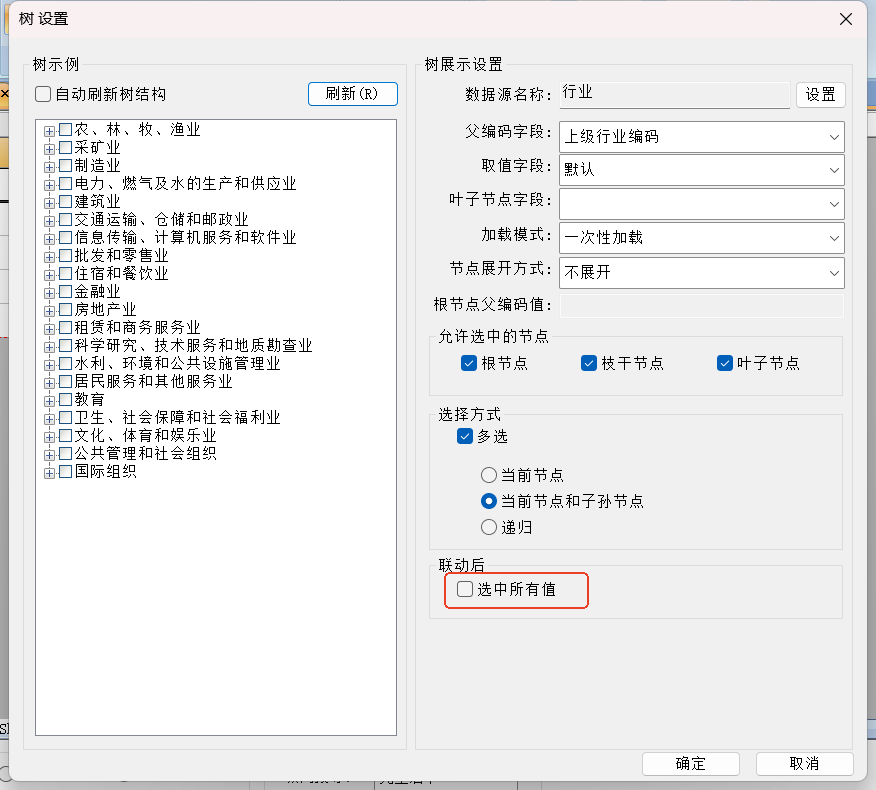Open the 节点展开方式 dropdown
This screenshot has width=876, height=790.
pyautogui.click(x=702, y=272)
